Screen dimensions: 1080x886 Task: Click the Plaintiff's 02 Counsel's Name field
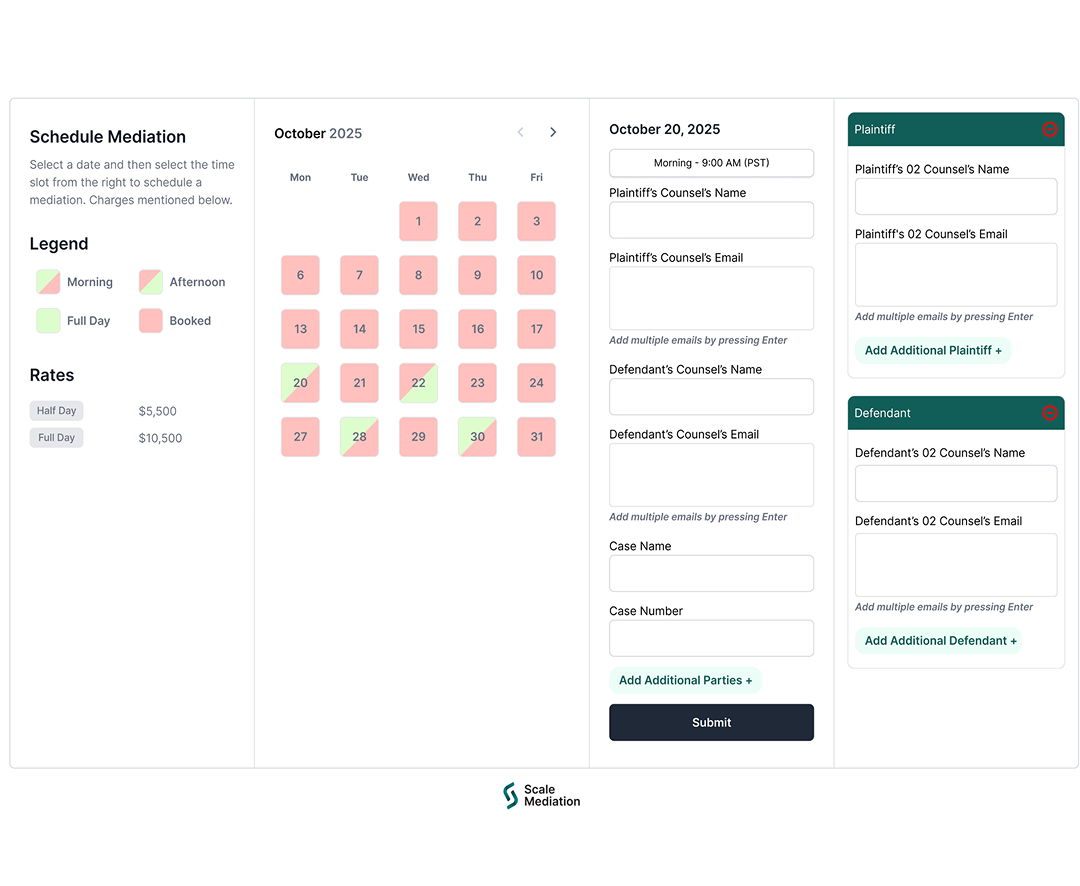tap(955, 197)
